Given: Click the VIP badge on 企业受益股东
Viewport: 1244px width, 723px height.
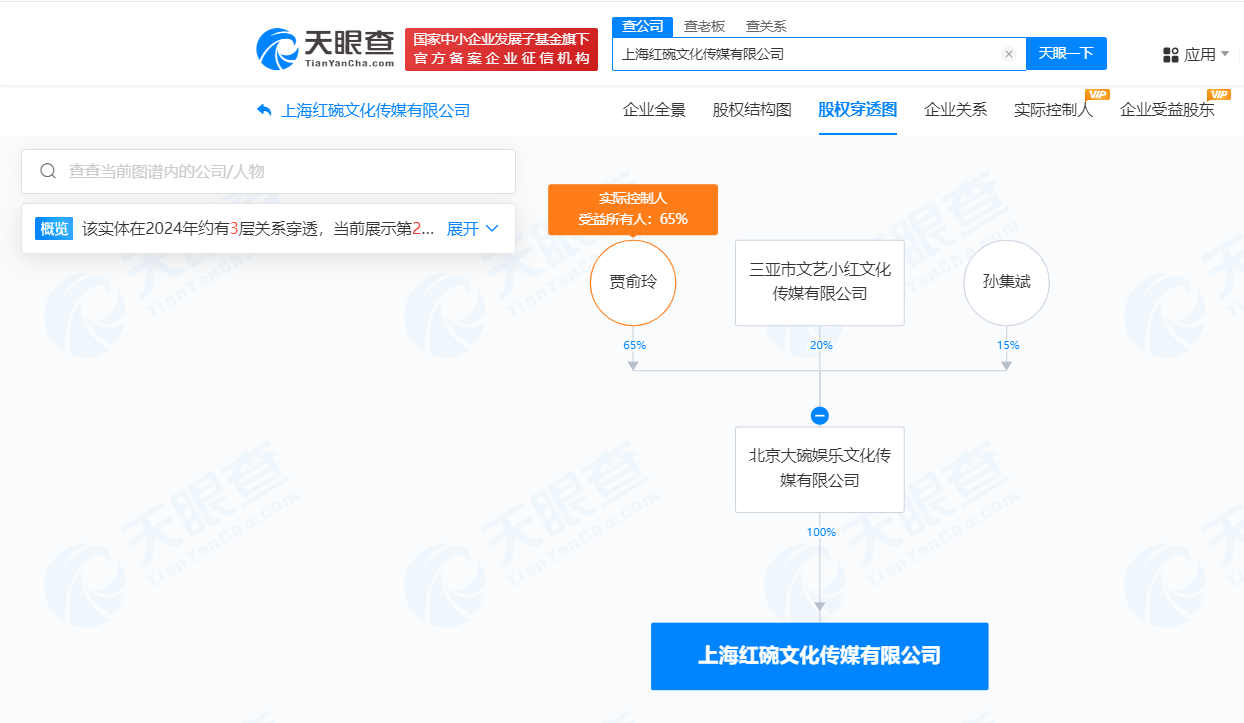Looking at the screenshot, I should [1219, 95].
